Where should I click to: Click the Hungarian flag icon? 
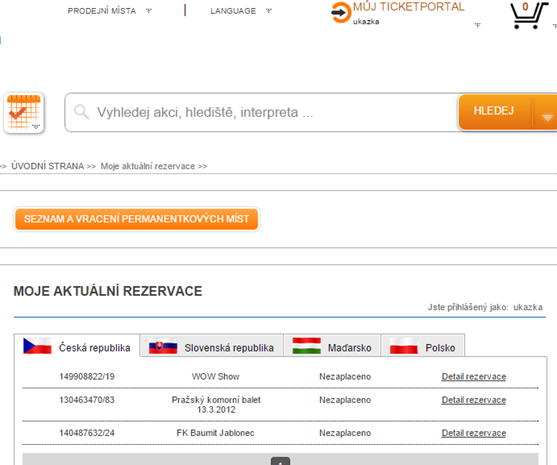[x=307, y=346]
